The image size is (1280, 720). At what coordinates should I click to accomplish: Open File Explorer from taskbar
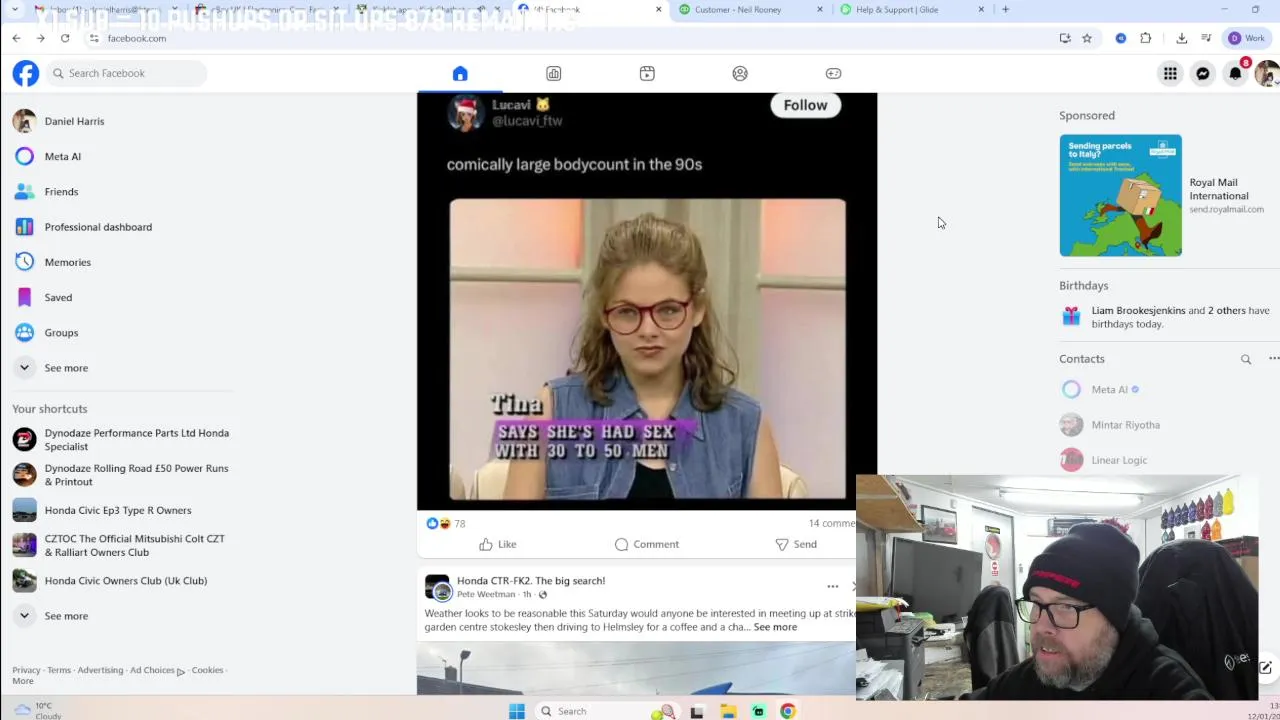tap(728, 711)
